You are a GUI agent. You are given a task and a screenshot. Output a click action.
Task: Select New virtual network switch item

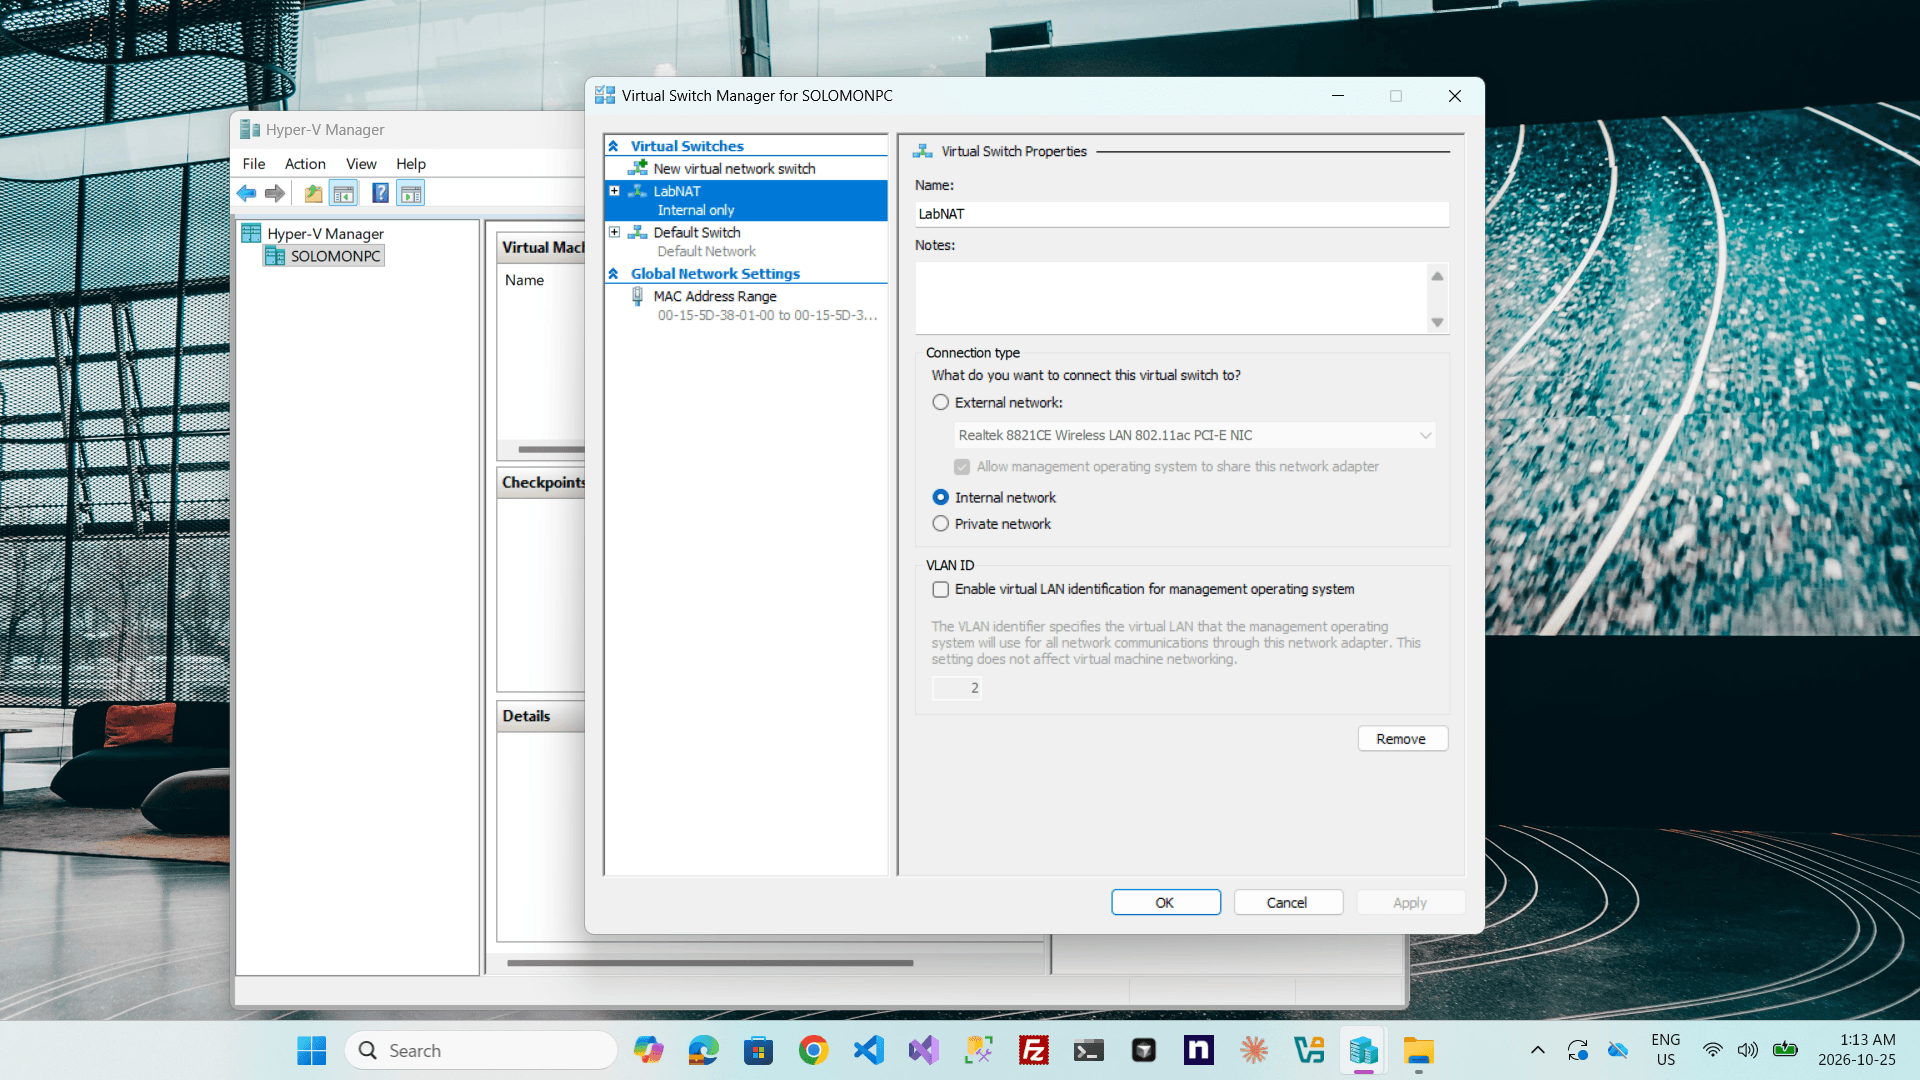734,169
